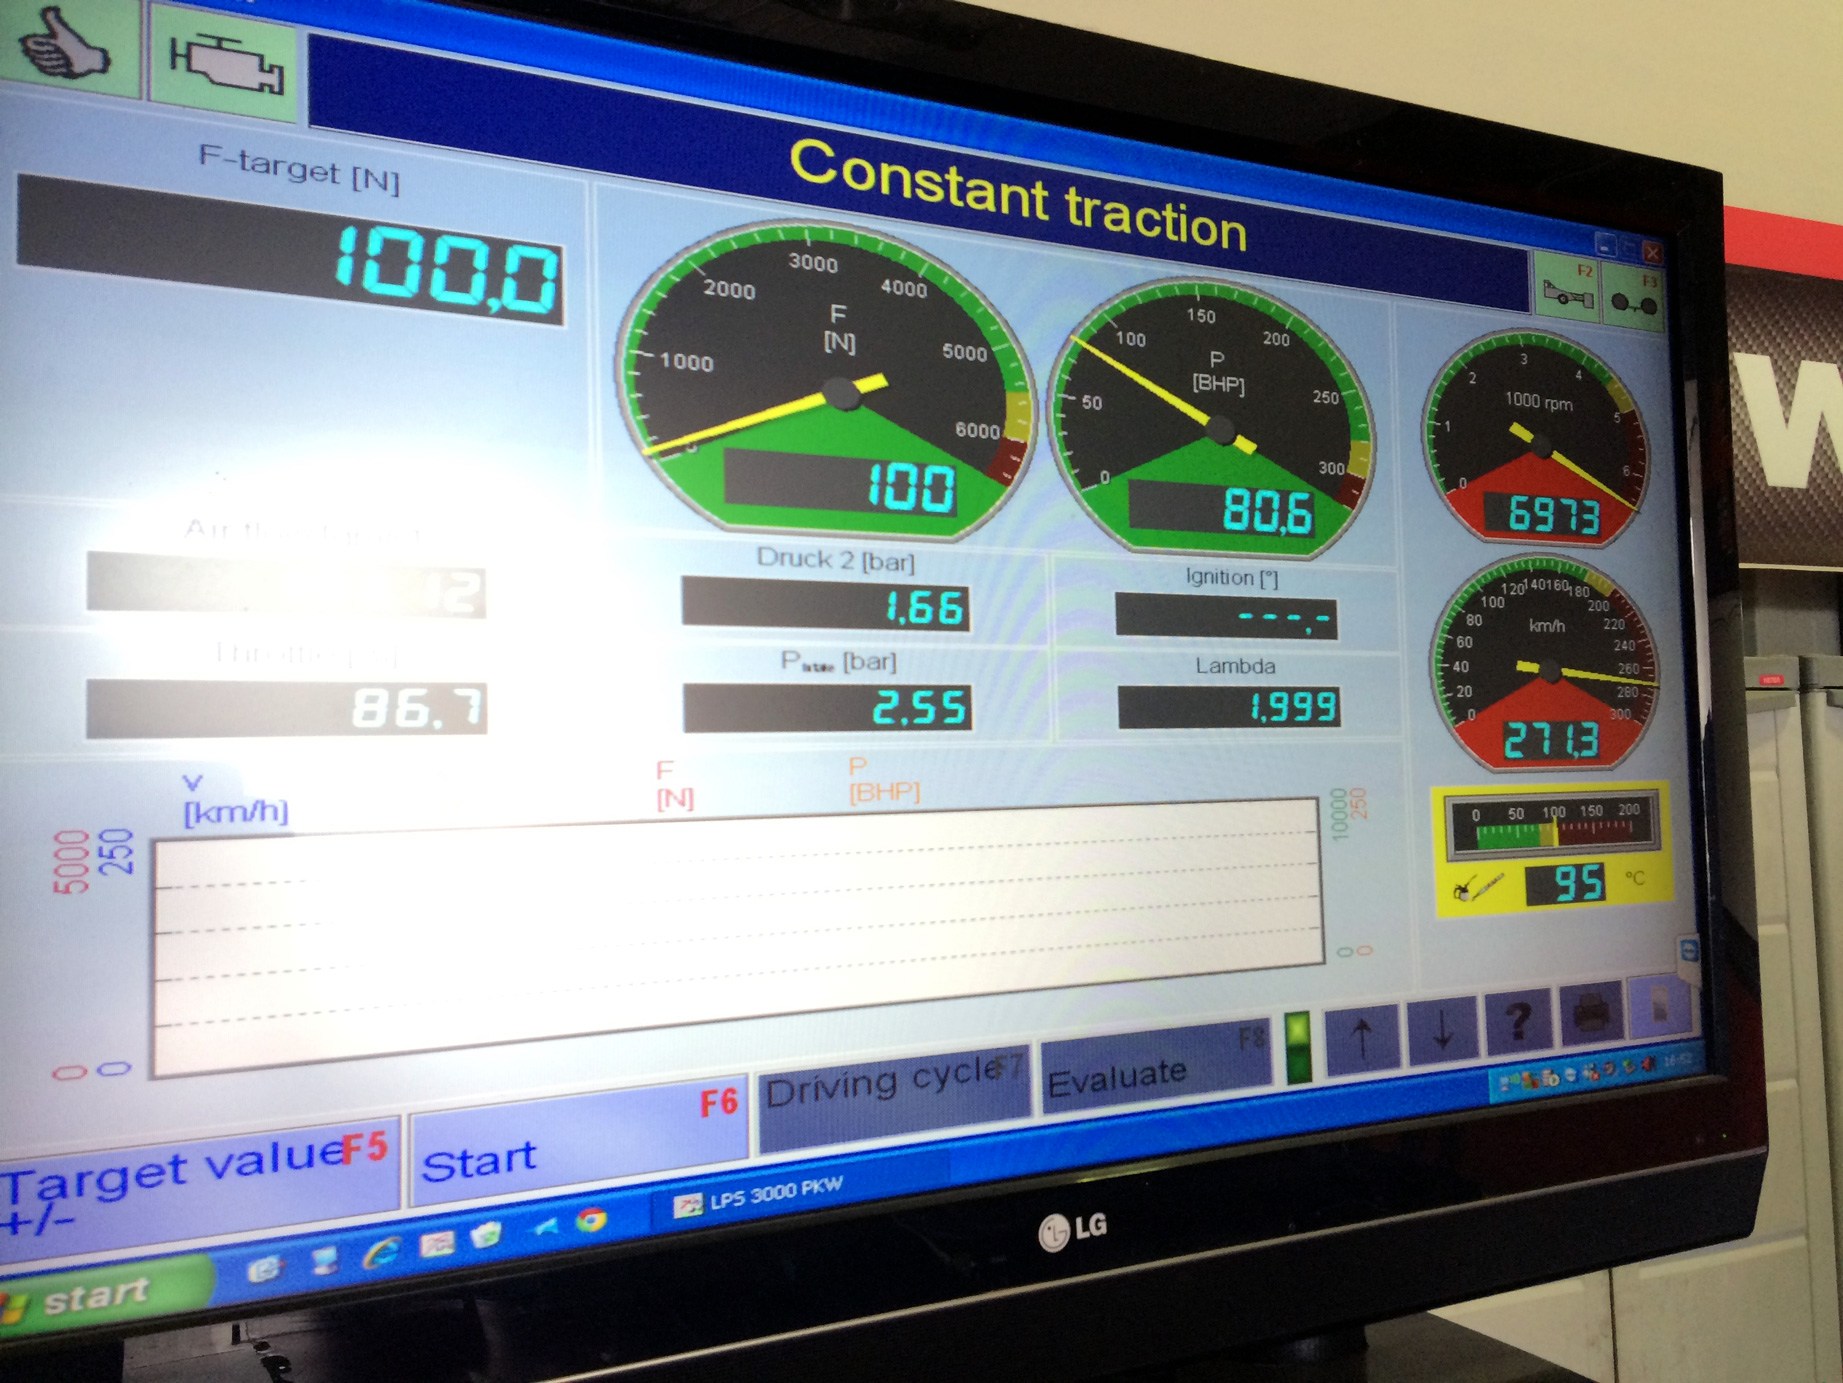1843x1383 pixels.
Task: Click the P [BHP] power dial gauge
Action: [1212, 418]
